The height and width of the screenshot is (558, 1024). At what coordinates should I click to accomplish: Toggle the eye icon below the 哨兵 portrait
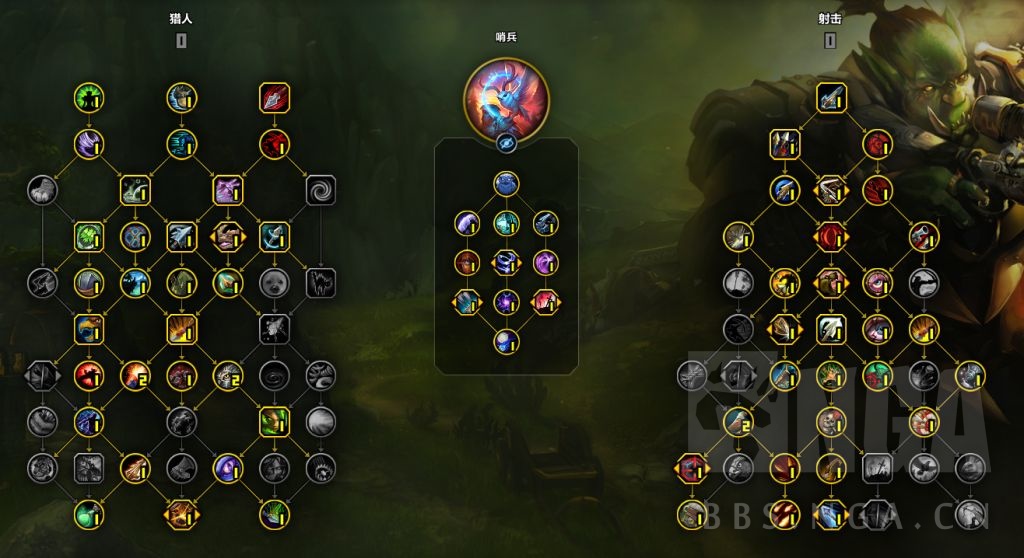pyautogui.click(x=506, y=143)
